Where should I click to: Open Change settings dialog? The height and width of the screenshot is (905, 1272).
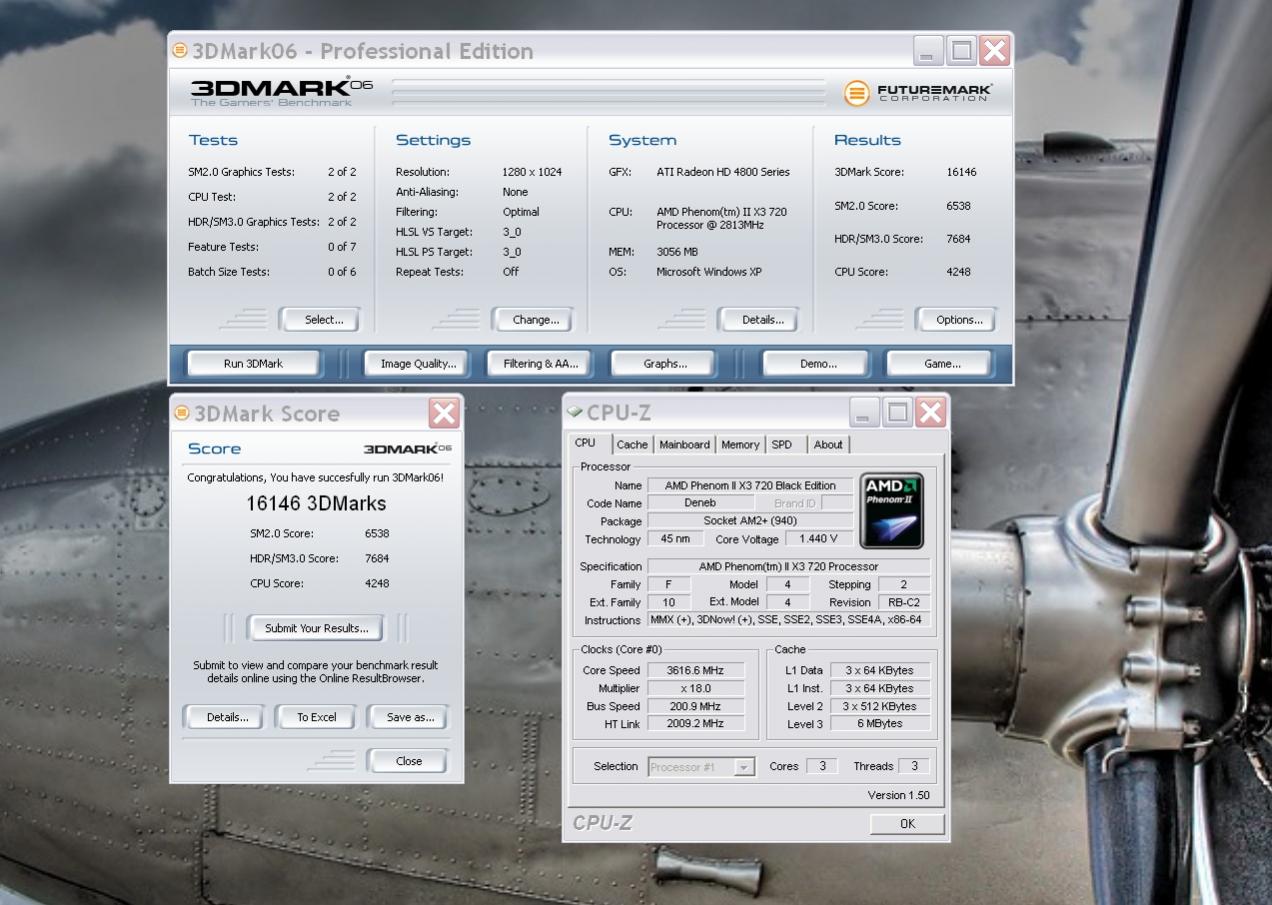[535, 320]
